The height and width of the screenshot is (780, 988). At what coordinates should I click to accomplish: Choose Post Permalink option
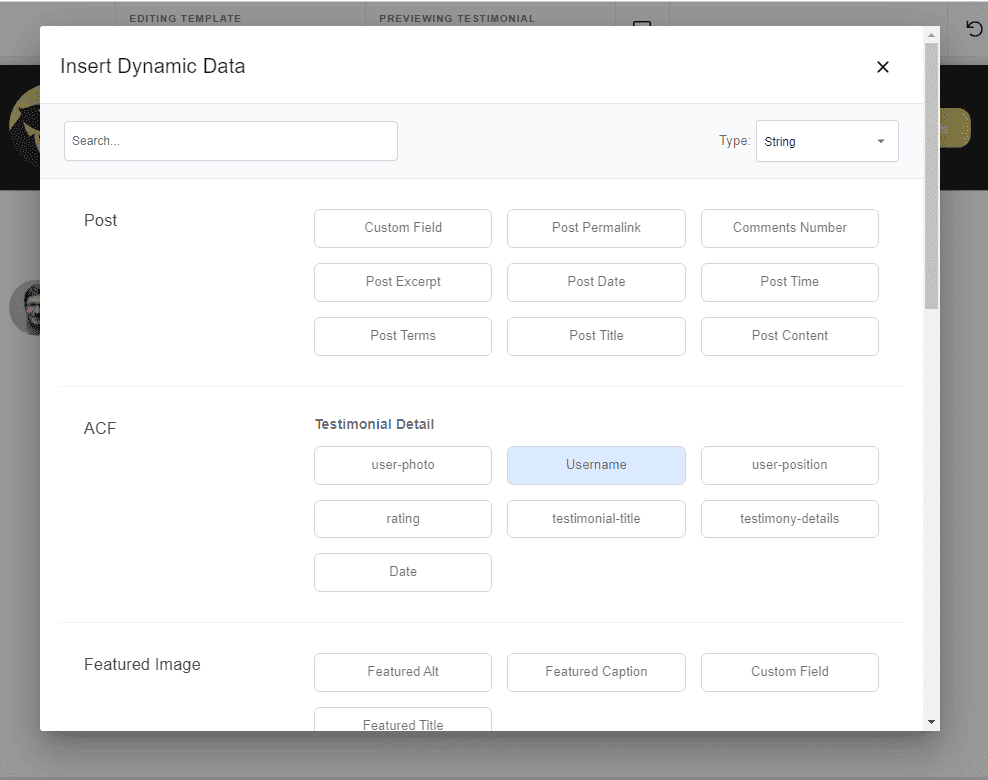[x=596, y=228]
